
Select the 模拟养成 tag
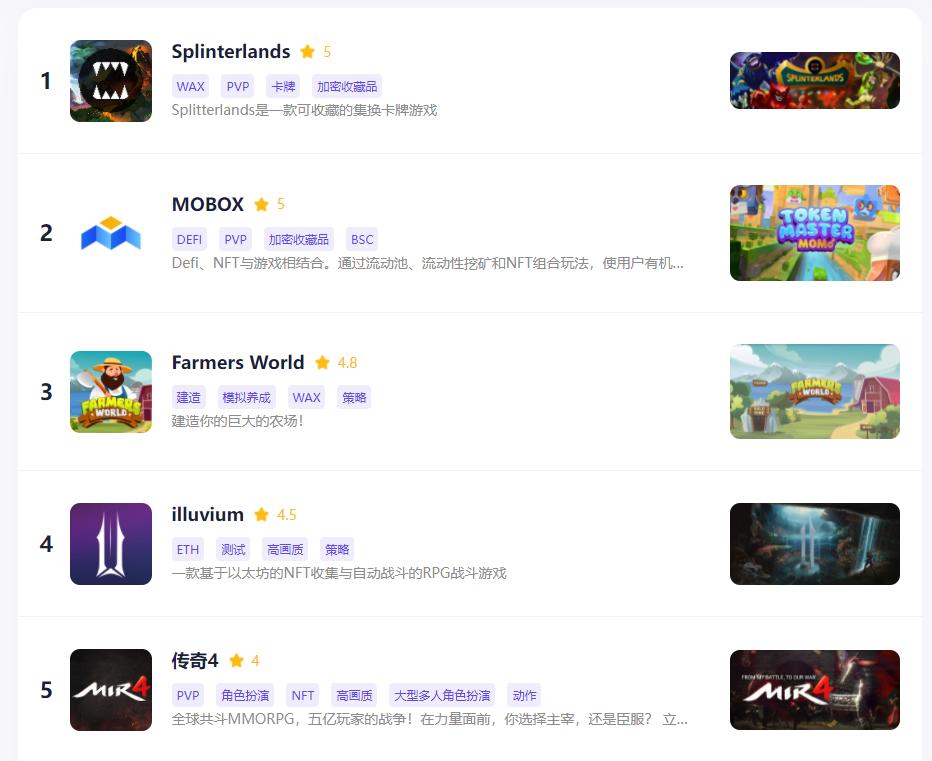tap(246, 398)
